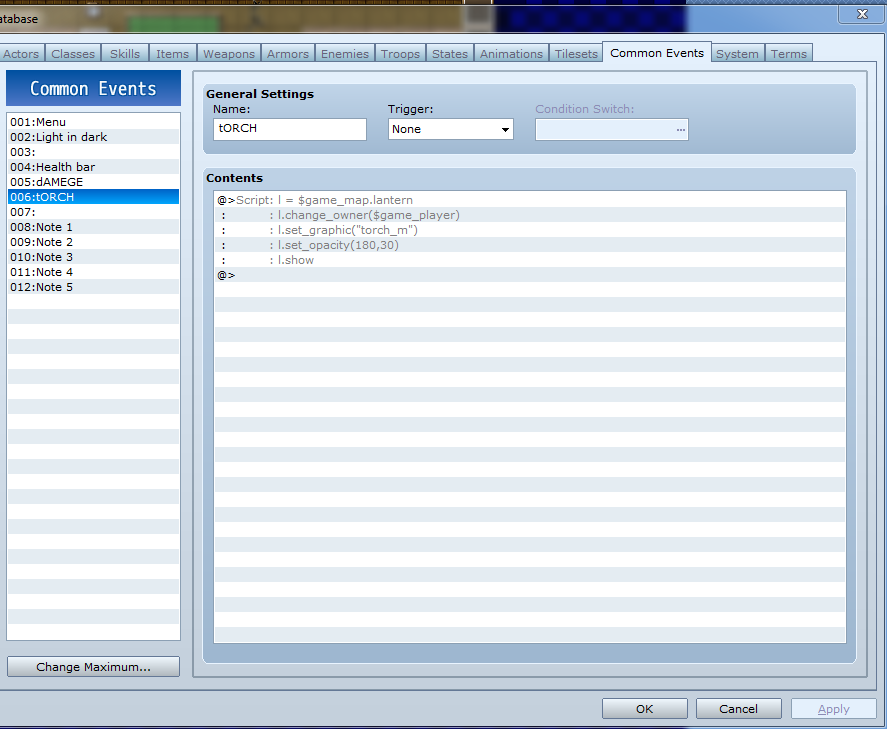The height and width of the screenshot is (729, 887).
Task: Switch to the Armors tab
Action: tap(288, 54)
